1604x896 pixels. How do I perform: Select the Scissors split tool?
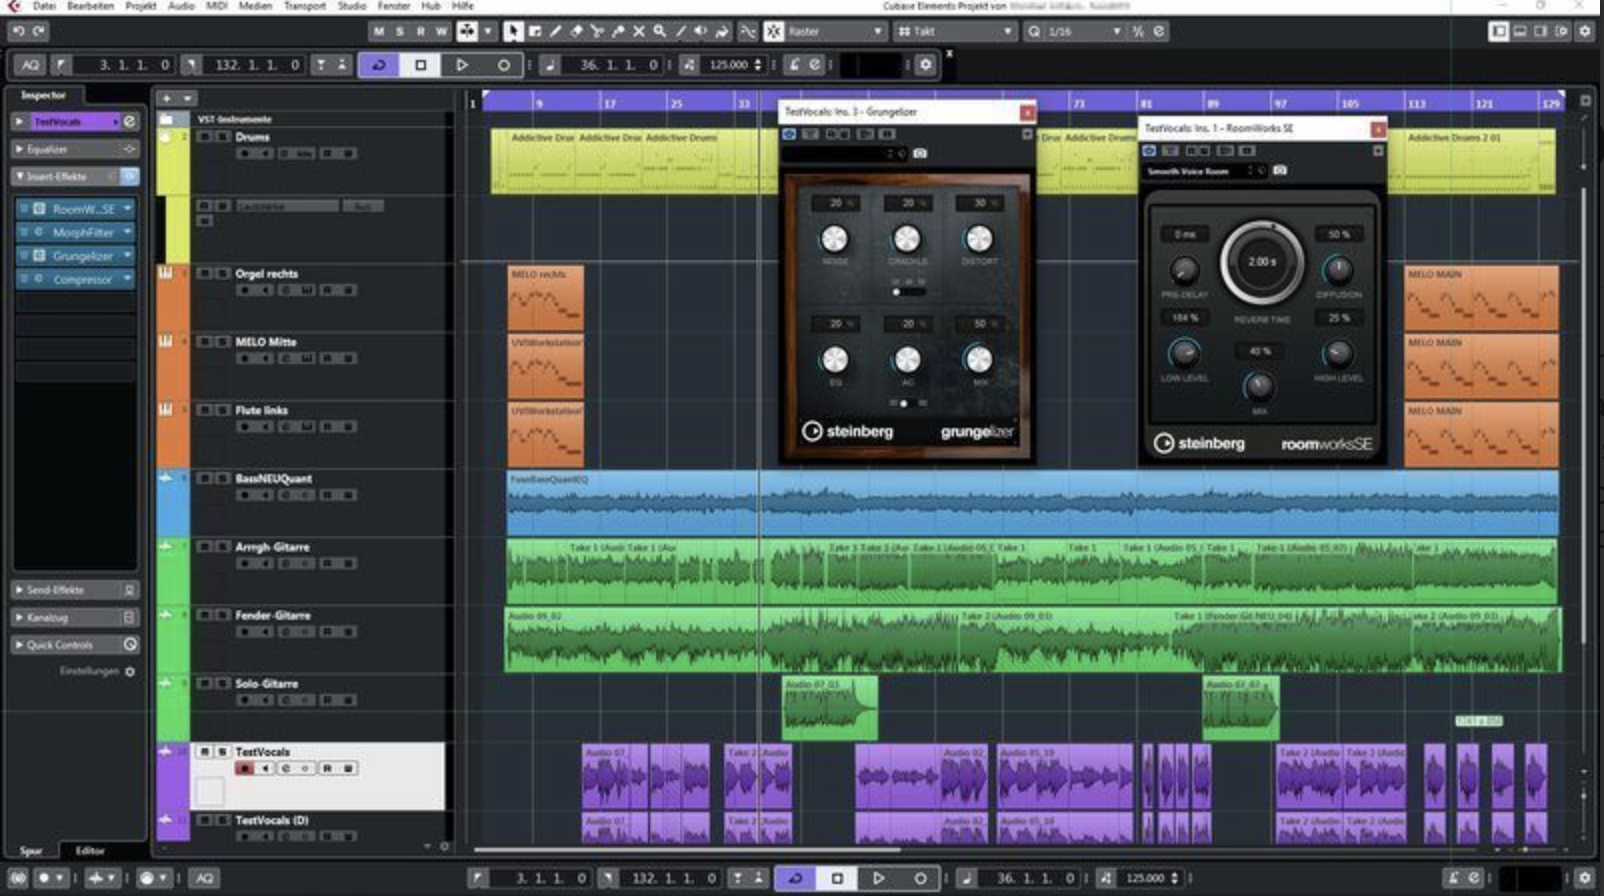[x=597, y=32]
